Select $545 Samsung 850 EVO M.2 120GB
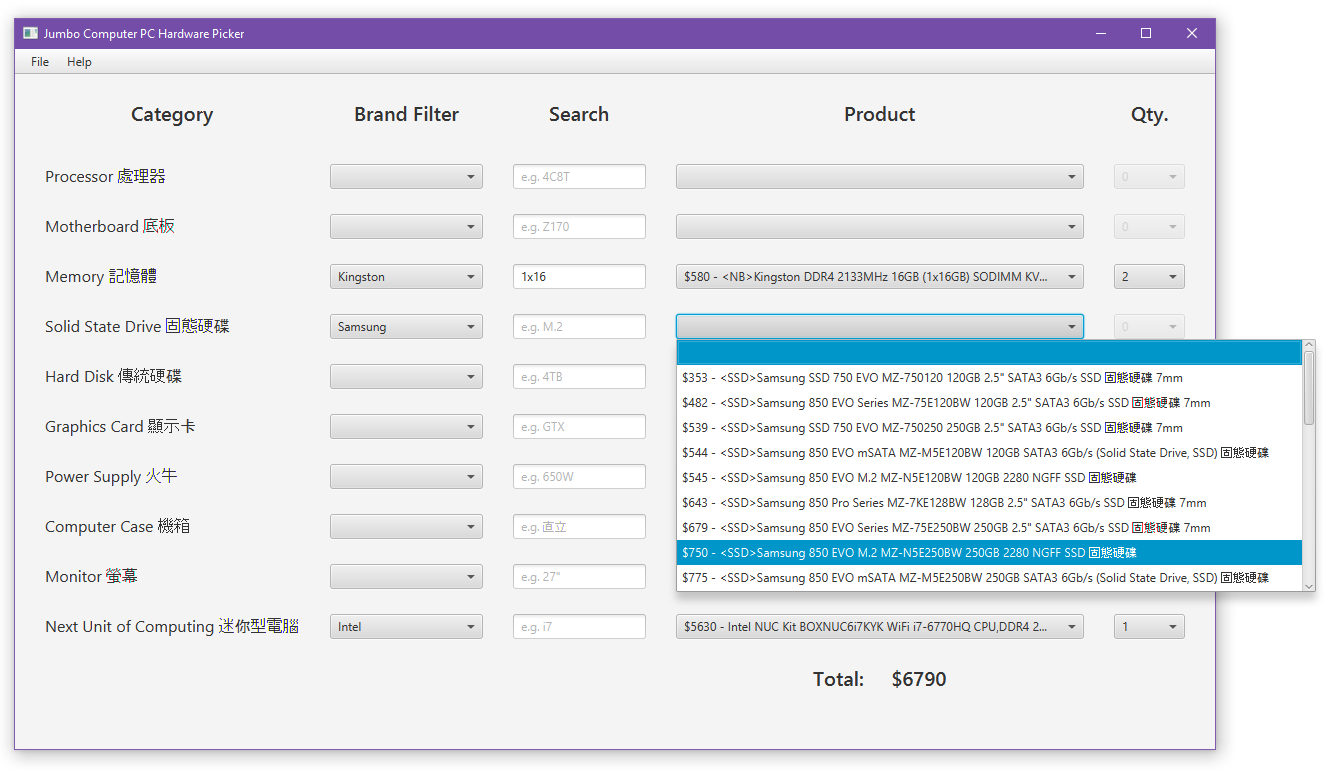The height and width of the screenshot is (777, 1337). (989, 478)
